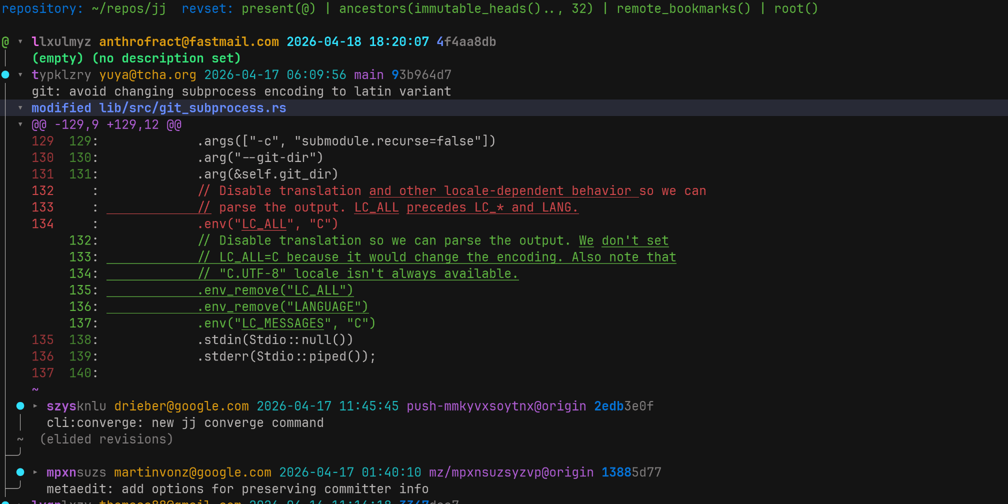Click timestamp 2026-04-17 11:45:45
Image resolution: width=1008 pixels, height=504 pixels.
(328, 406)
